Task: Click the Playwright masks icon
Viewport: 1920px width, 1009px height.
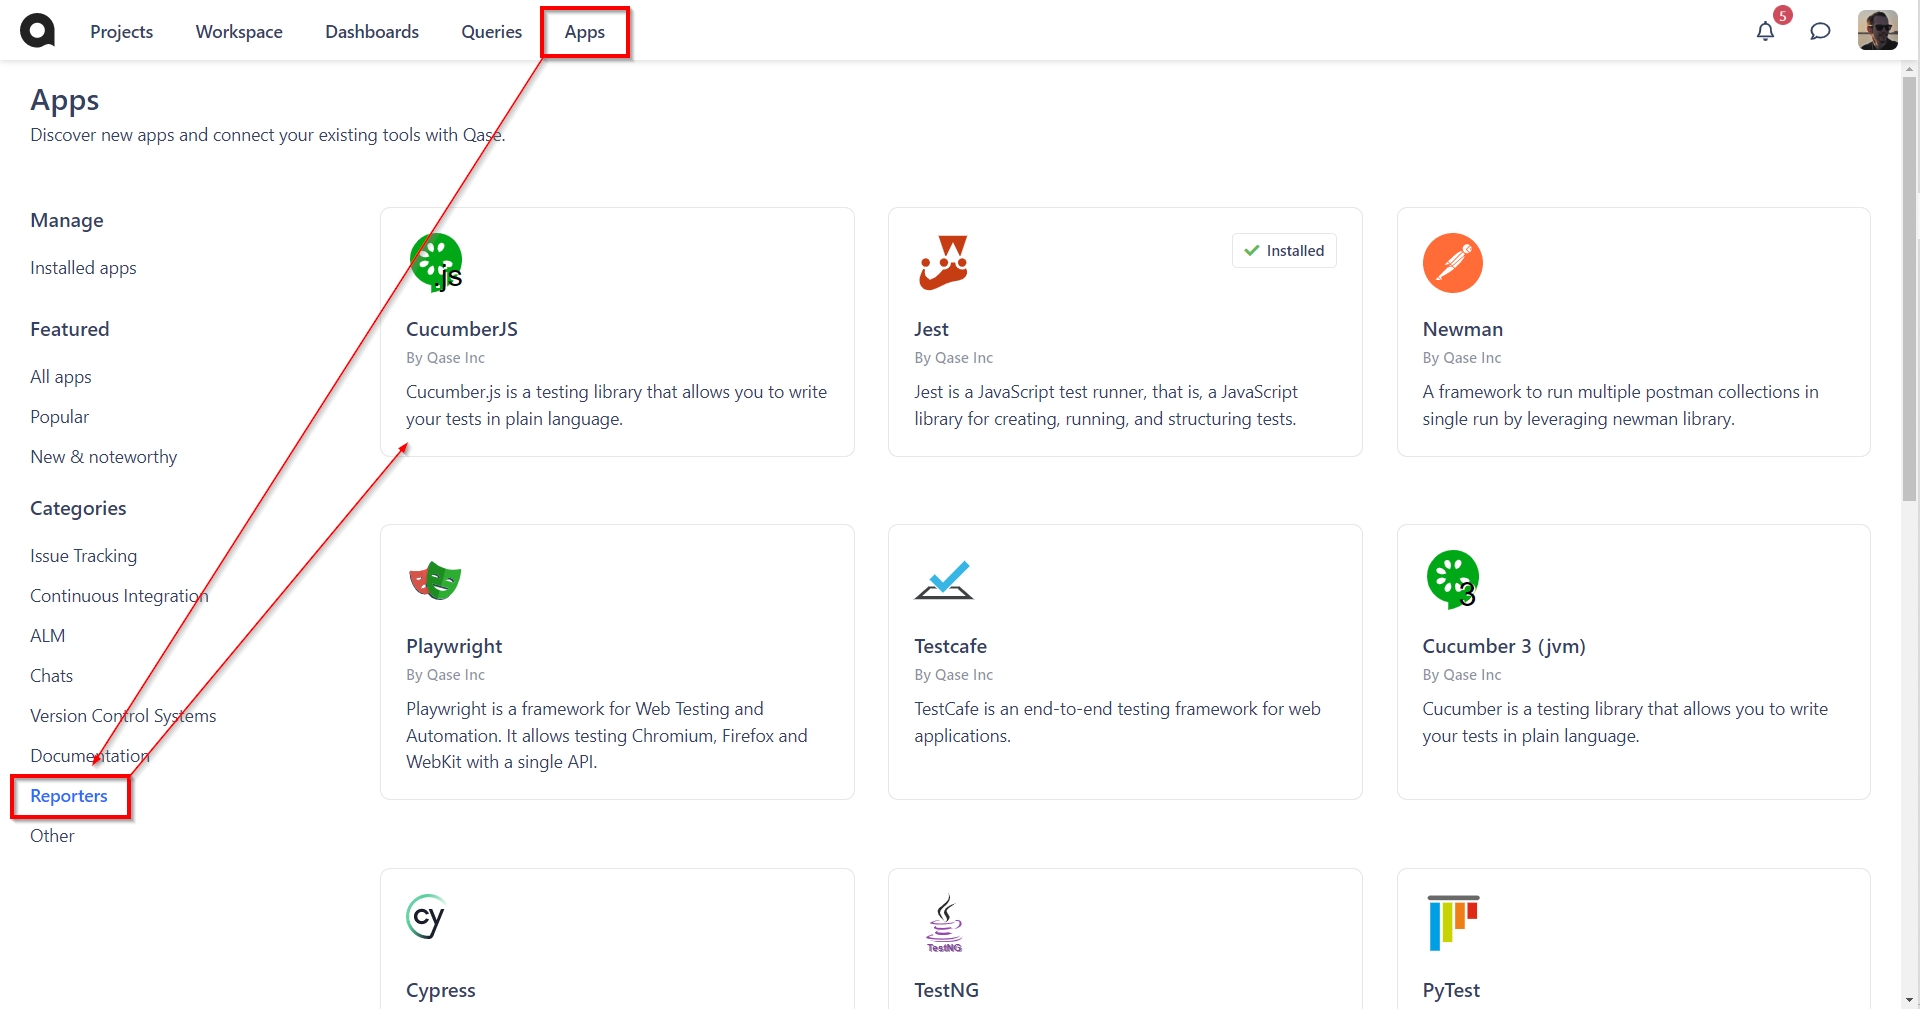Action: coord(435,580)
